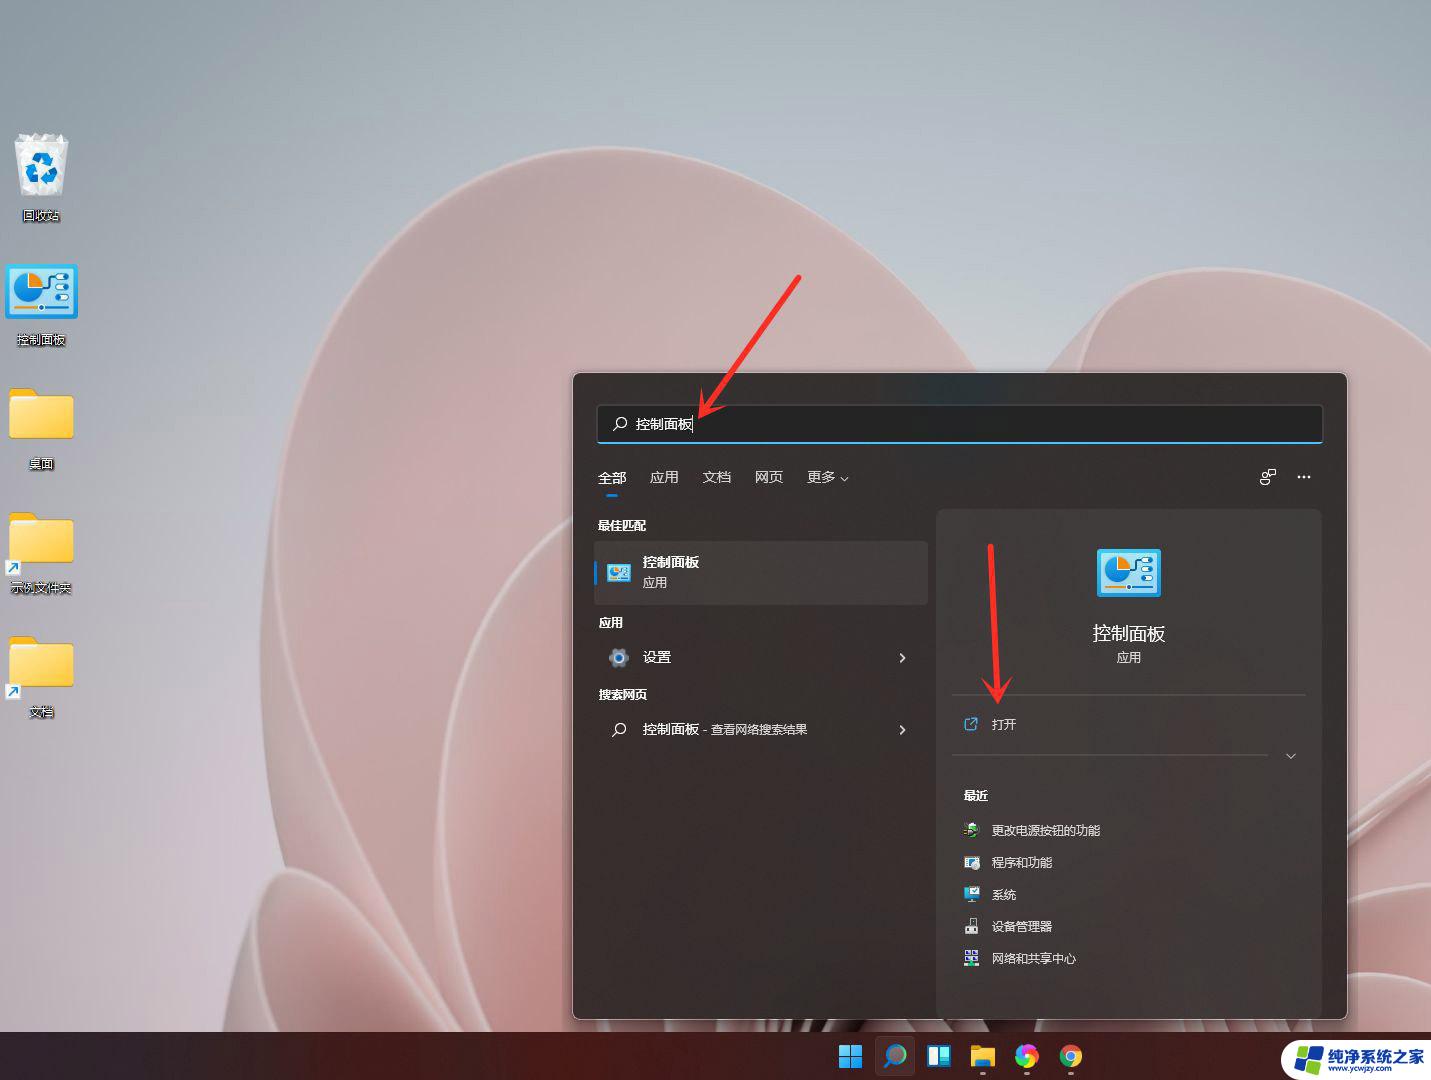Screen dimensions: 1431x1080
Task: Click in the search box containing 控制面板
Action: point(960,424)
